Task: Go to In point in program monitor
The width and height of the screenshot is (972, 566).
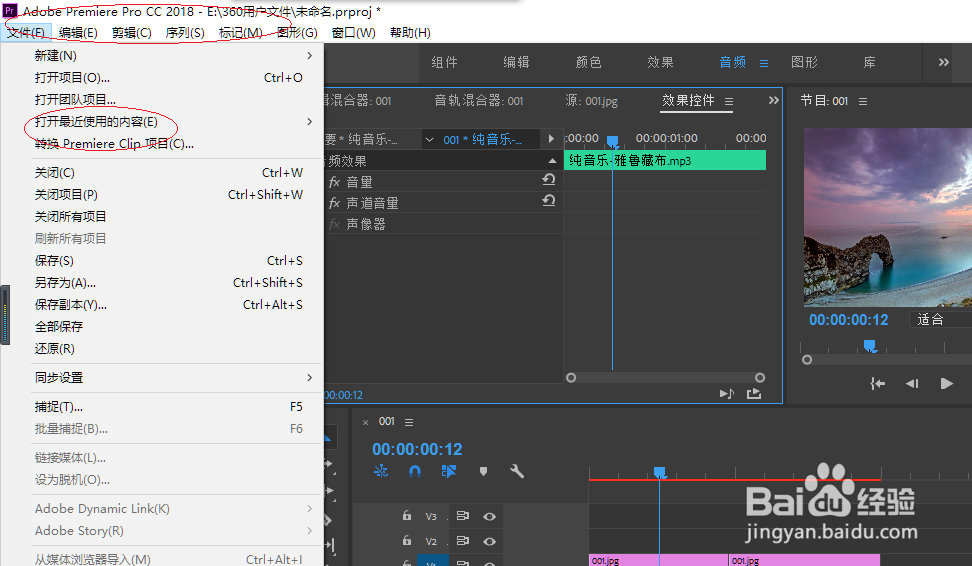Action: coord(877,384)
